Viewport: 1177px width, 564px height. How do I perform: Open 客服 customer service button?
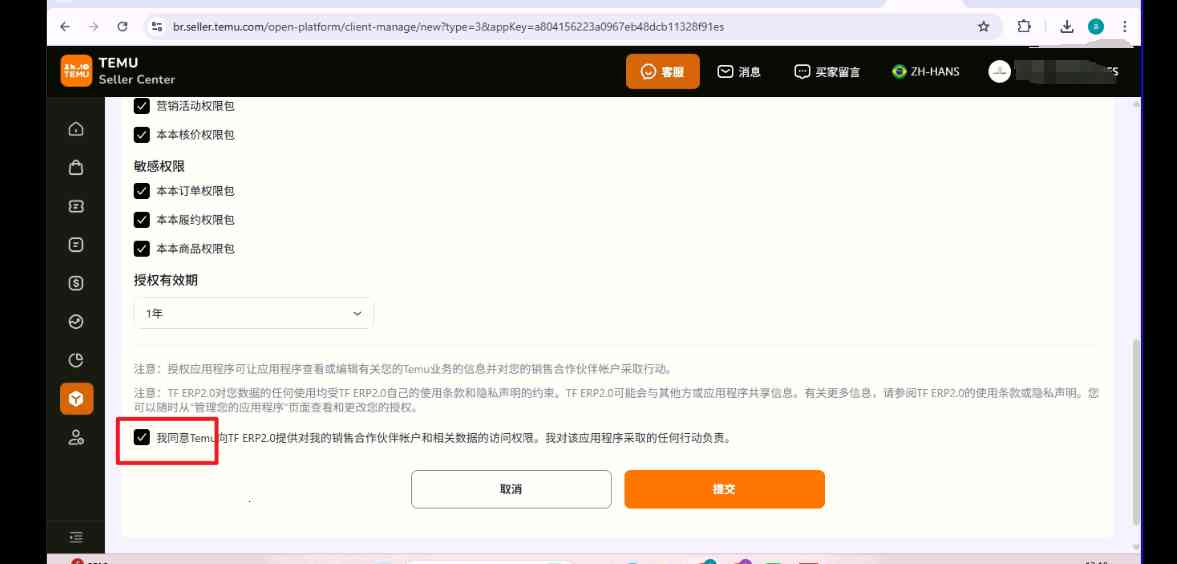(663, 71)
